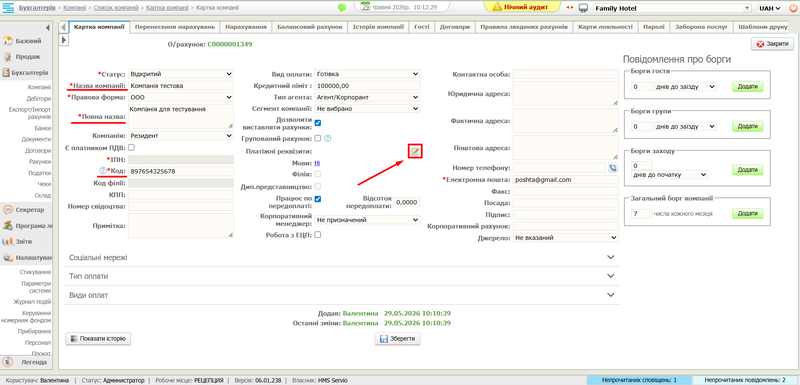Open the Карти лояльності tab
This screenshot has width=800, height=385.
(x=605, y=27)
